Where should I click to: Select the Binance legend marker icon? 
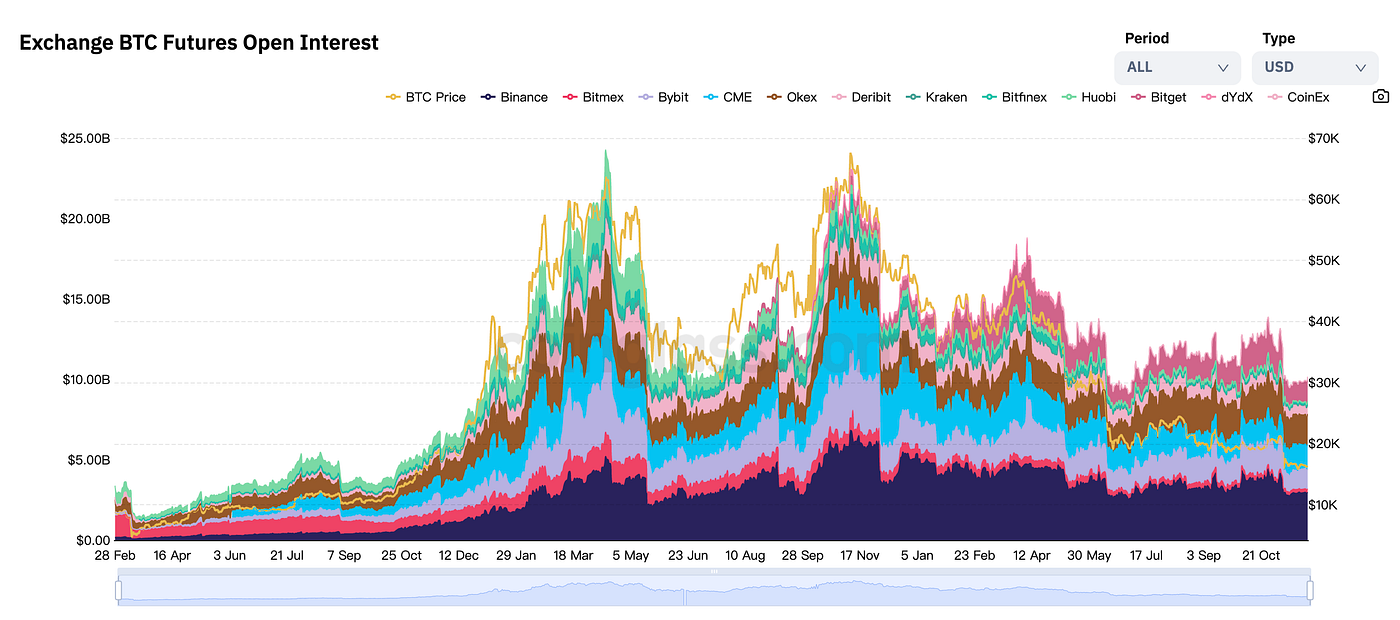coord(487,97)
